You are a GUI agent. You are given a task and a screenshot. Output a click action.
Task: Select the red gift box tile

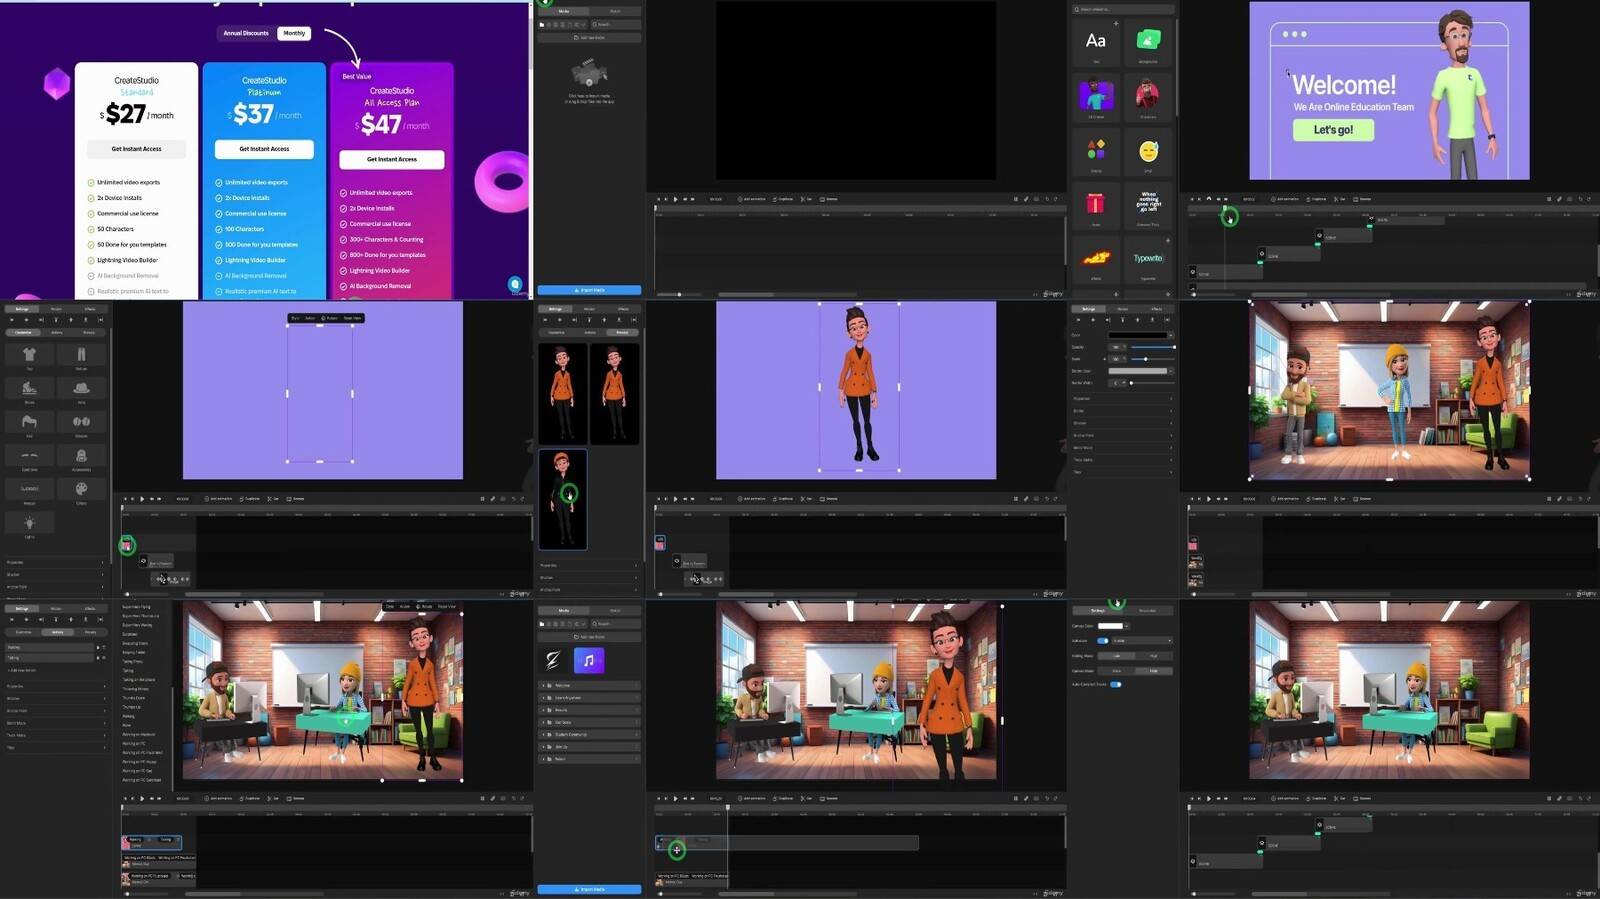(1096, 204)
